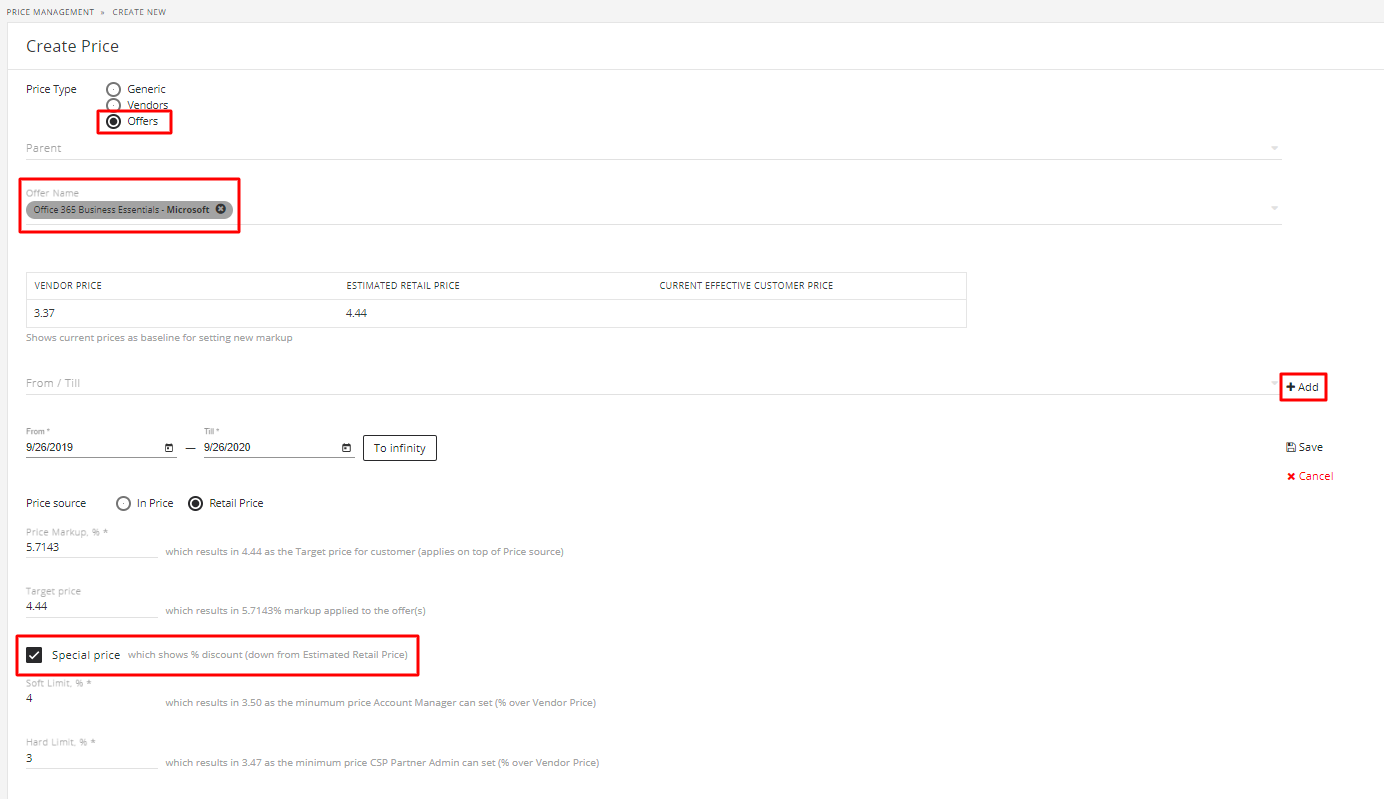Click the Add button with plus
Screen dimensions: 1384x799
coord(1303,387)
